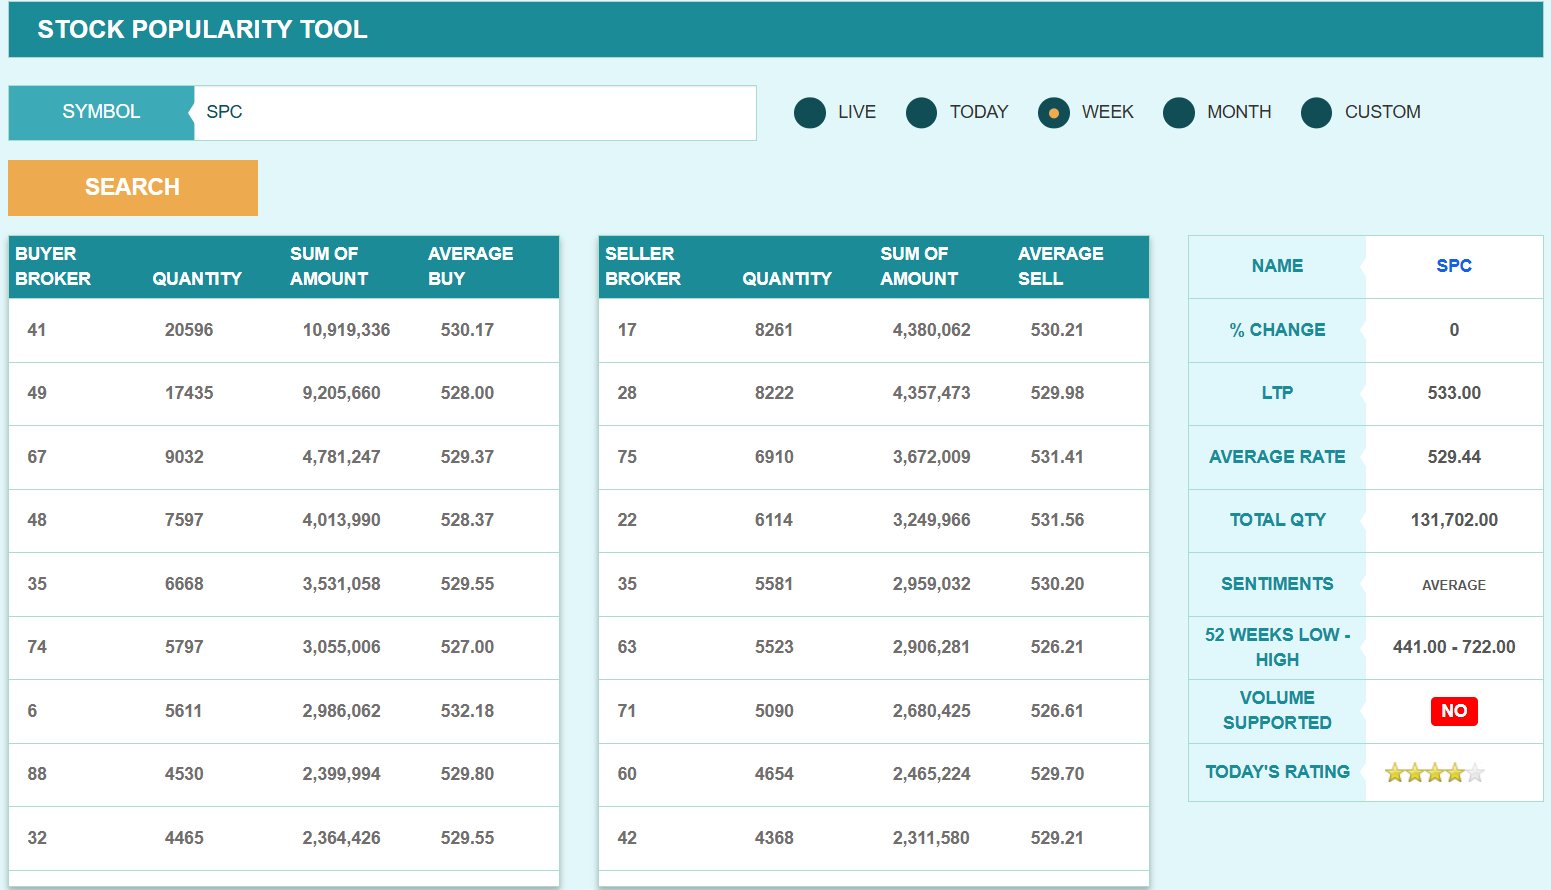Screen dimensions: 1551x890
Task: Click the AVERAGE BUY column header
Action: tap(470, 266)
